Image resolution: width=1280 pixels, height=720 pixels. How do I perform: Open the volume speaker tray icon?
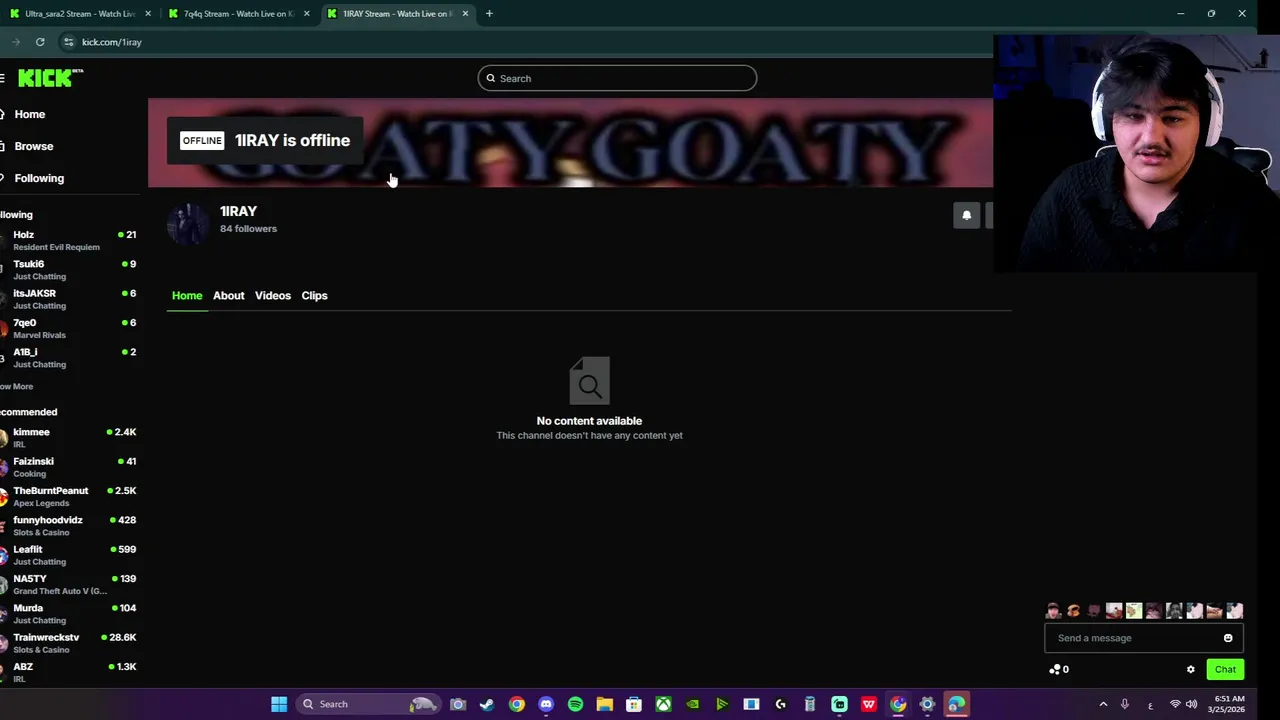pyautogui.click(x=1191, y=704)
